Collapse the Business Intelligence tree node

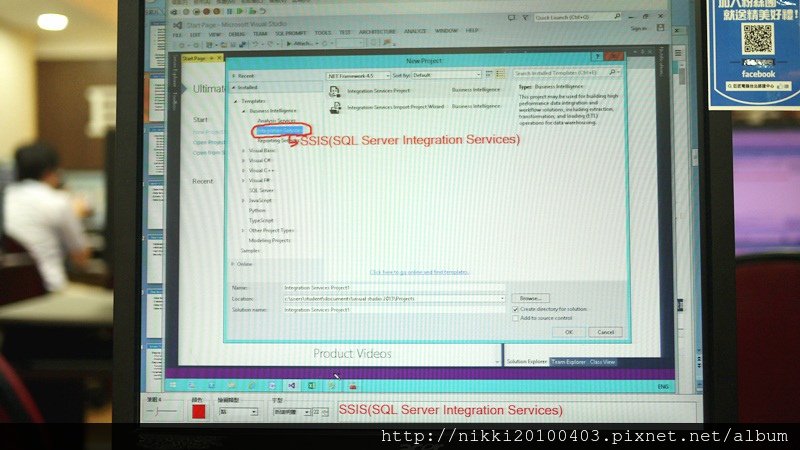(244, 111)
